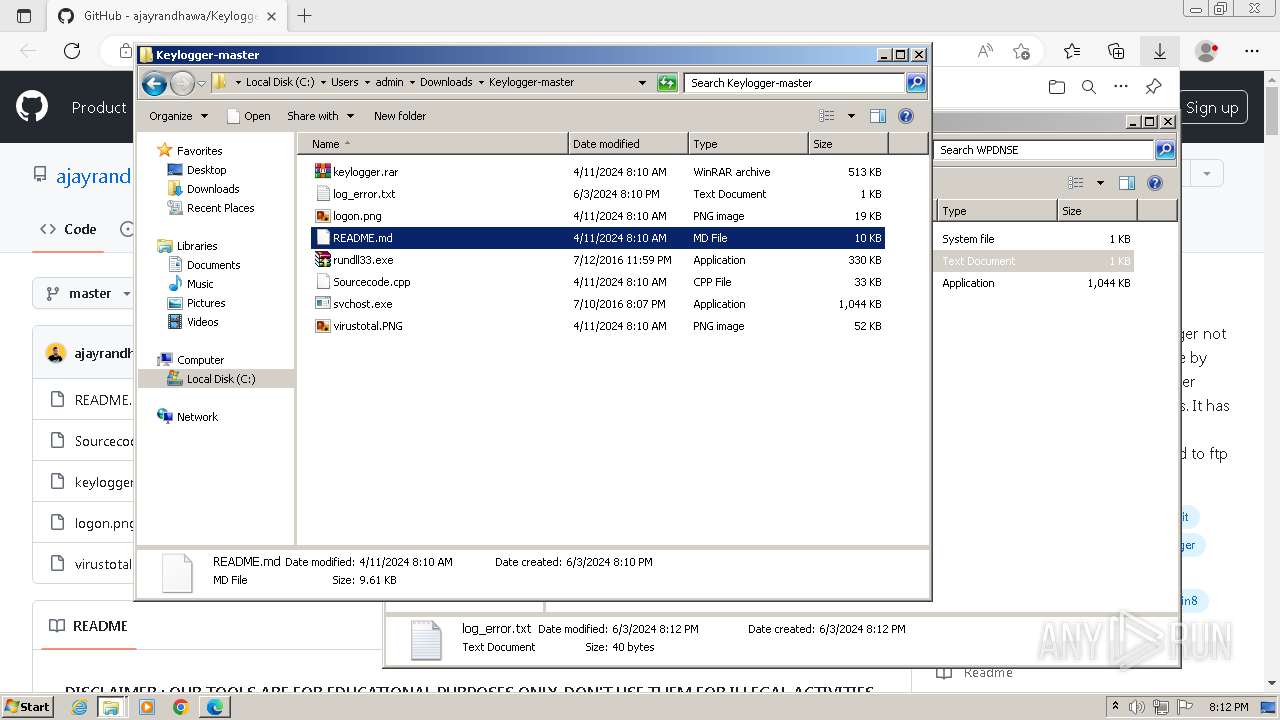Click the Help question mark icon
Viewport: 1280px width, 720px height.
click(906, 116)
